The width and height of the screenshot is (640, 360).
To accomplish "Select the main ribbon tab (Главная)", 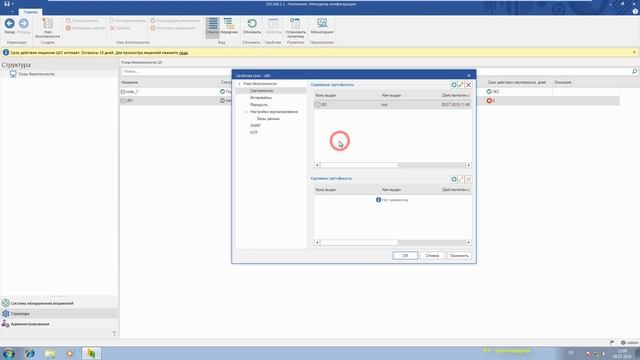I will coord(31,12).
